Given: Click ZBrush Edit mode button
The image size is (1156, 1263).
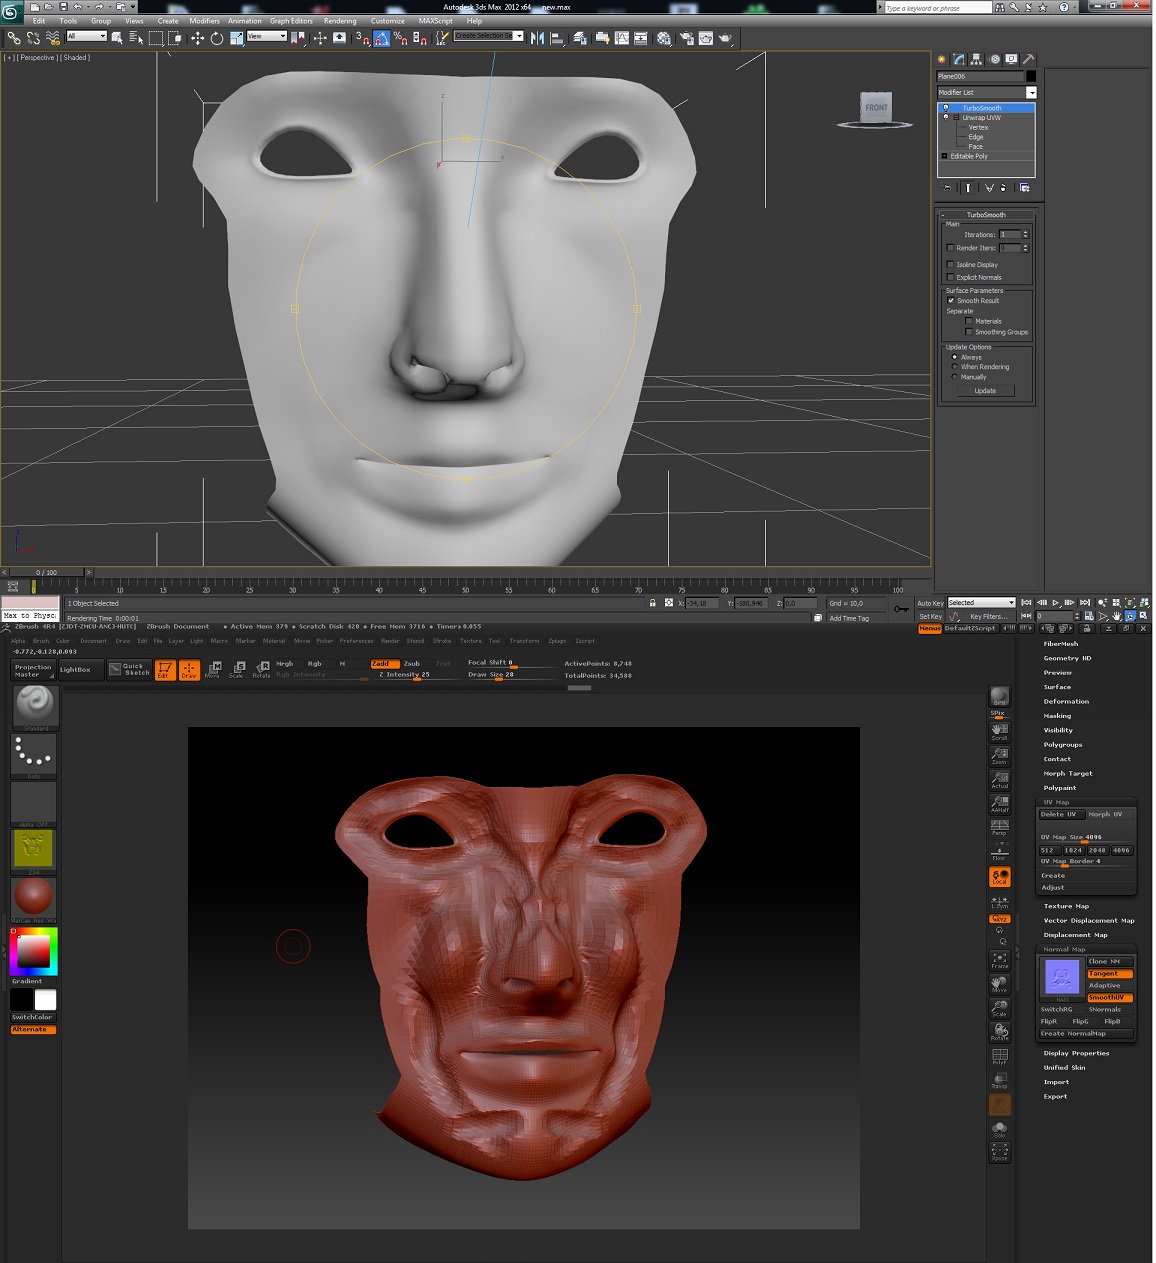Looking at the screenshot, I should (x=165, y=670).
